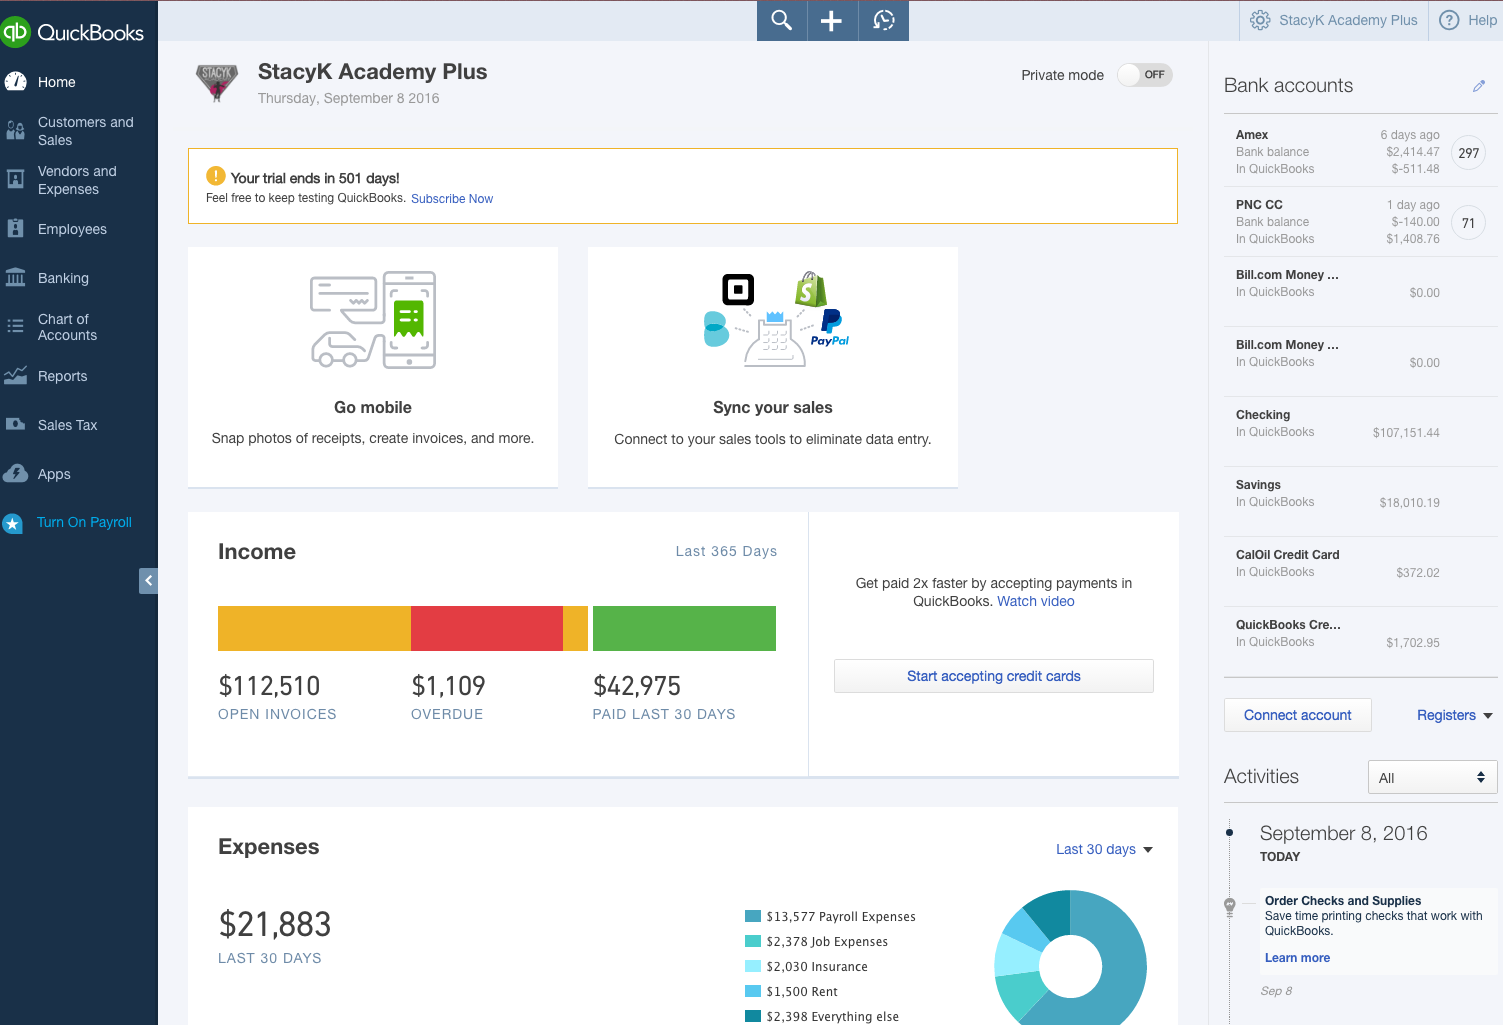The image size is (1503, 1025).
Task: Click the Watch video link
Action: 1036,601
